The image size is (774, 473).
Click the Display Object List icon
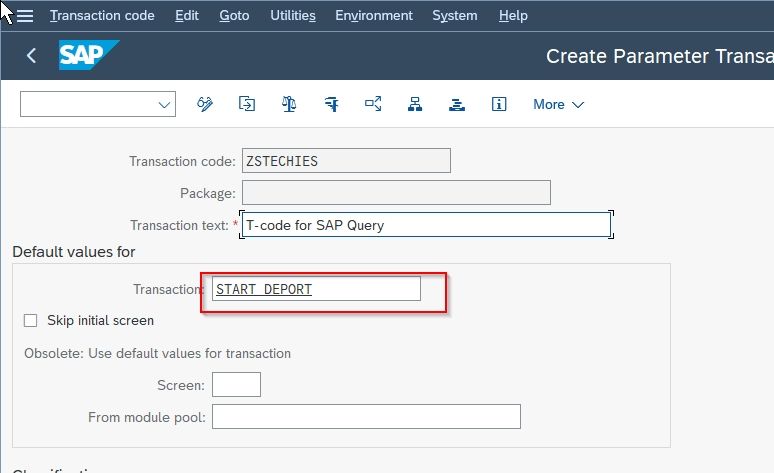pyautogui.click(x=373, y=104)
